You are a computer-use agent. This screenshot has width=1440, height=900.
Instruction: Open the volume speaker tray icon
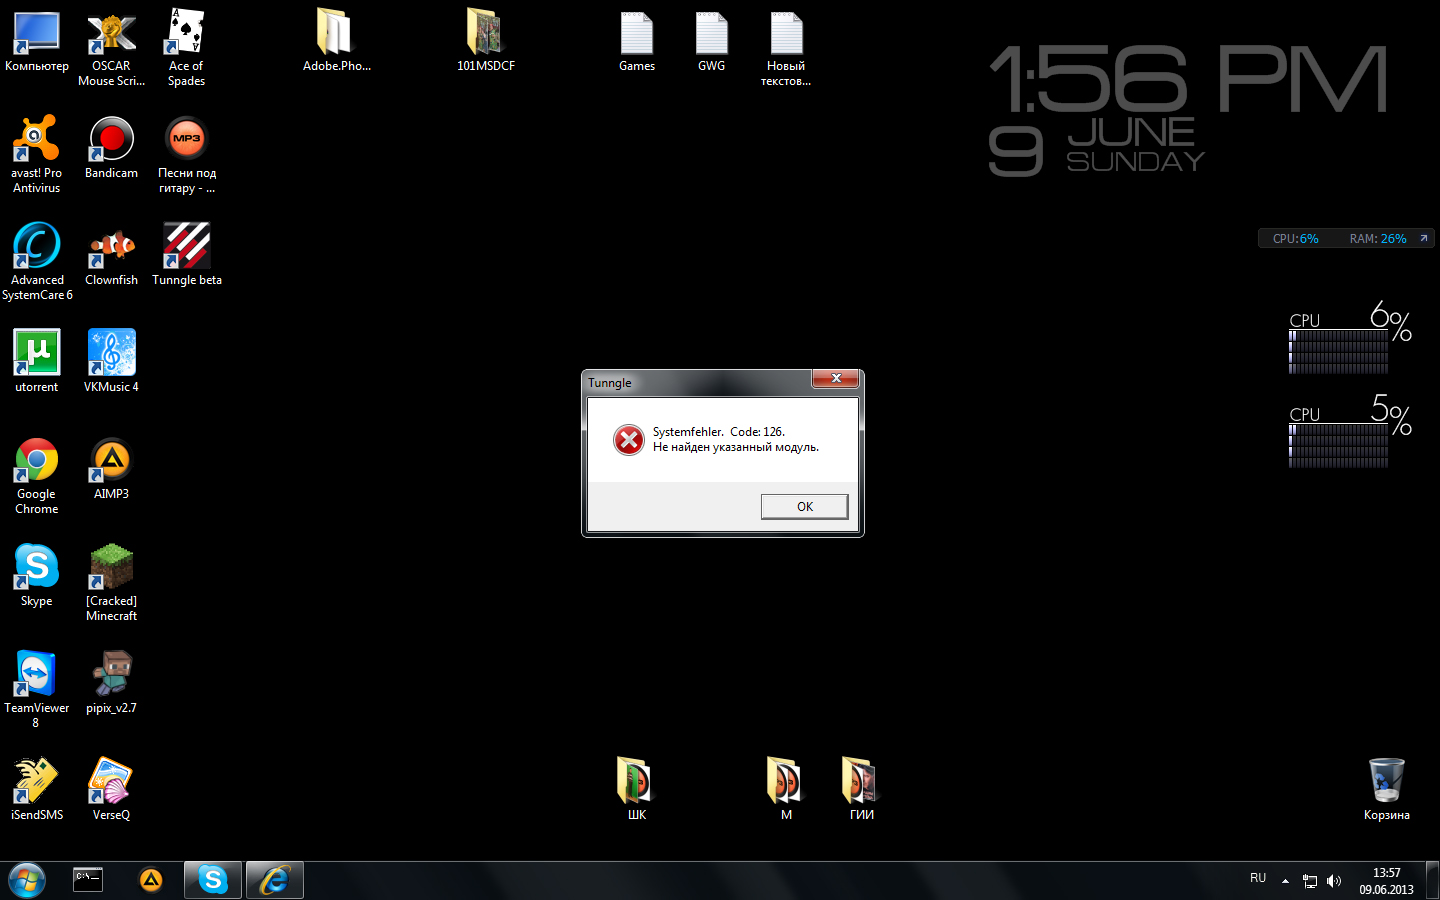pos(1334,881)
